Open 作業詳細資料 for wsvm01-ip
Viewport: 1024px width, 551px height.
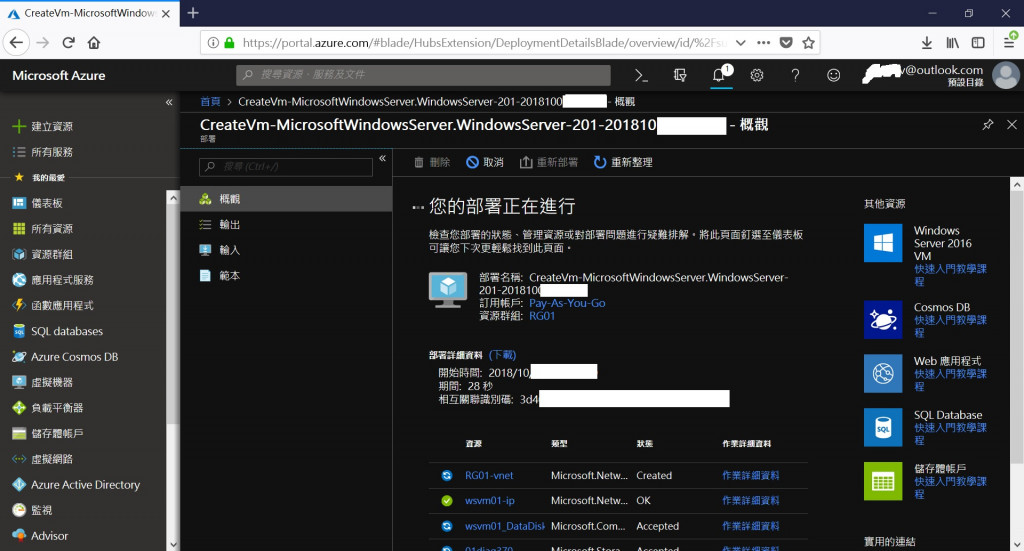(750, 501)
